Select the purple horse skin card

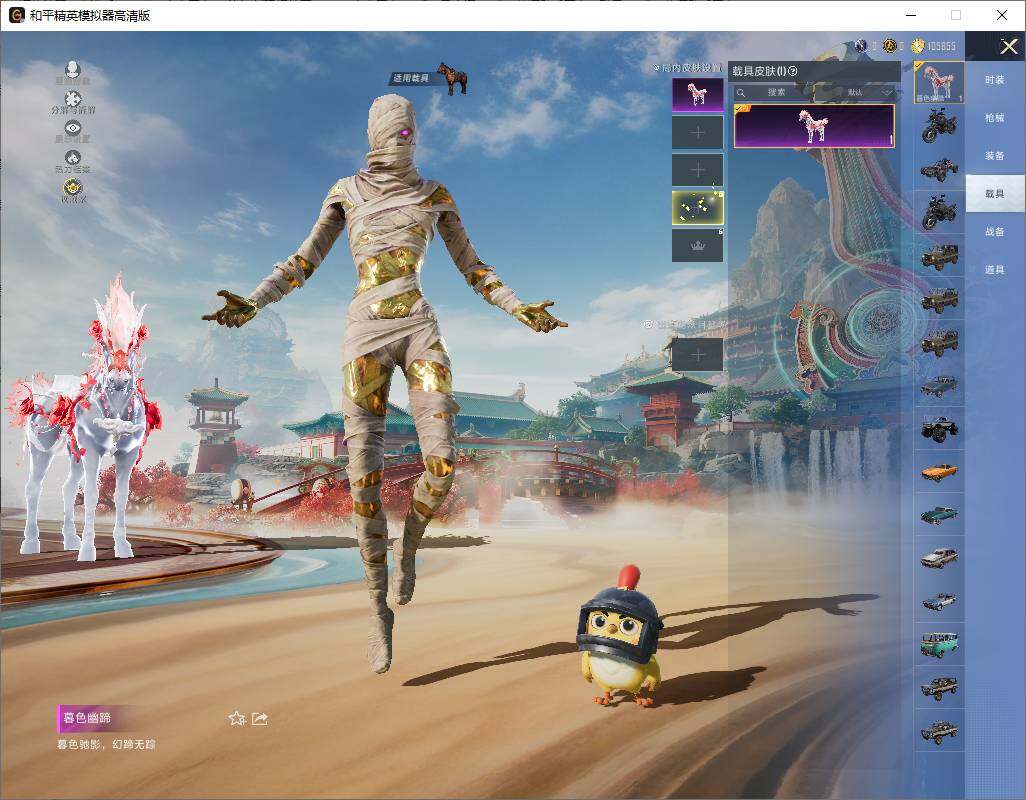pyautogui.click(x=814, y=126)
